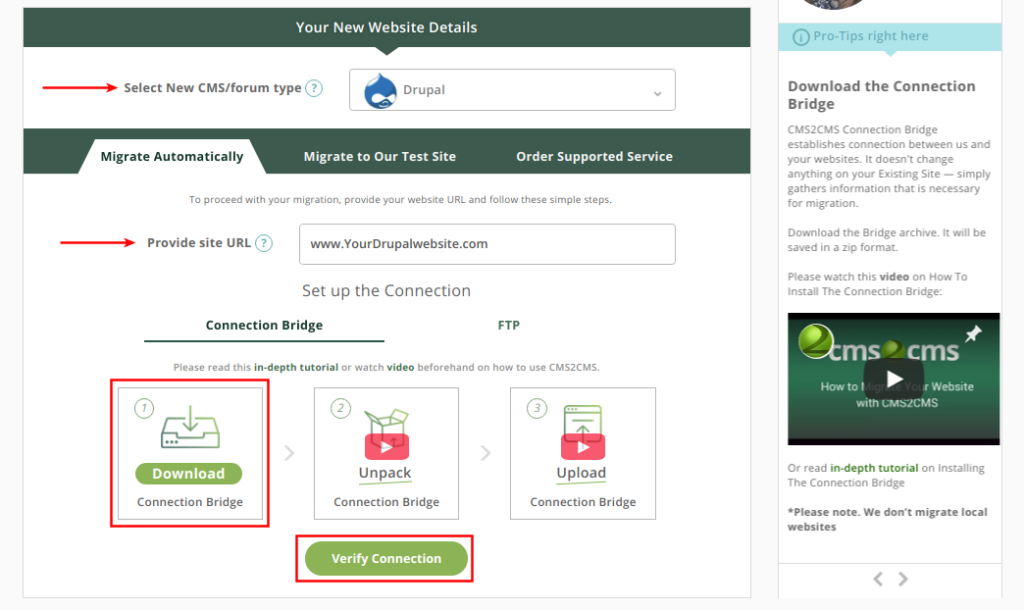The width and height of the screenshot is (1024, 610).
Task: Open the Order Supported Service tab
Action: point(594,157)
